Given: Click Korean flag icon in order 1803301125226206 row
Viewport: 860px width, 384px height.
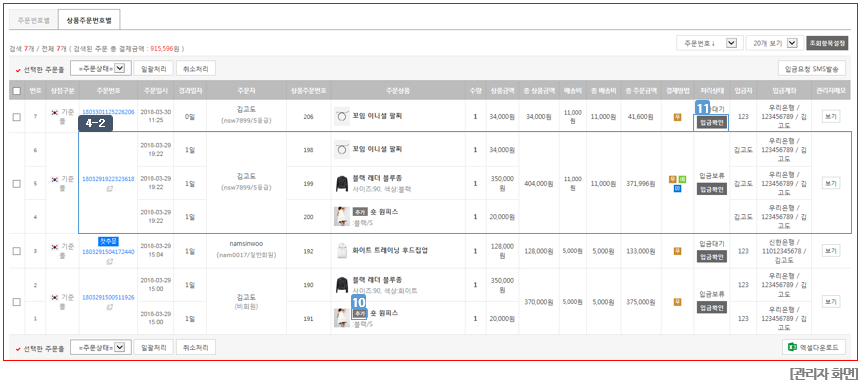Looking at the screenshot, I should click(x=54, y=112).
